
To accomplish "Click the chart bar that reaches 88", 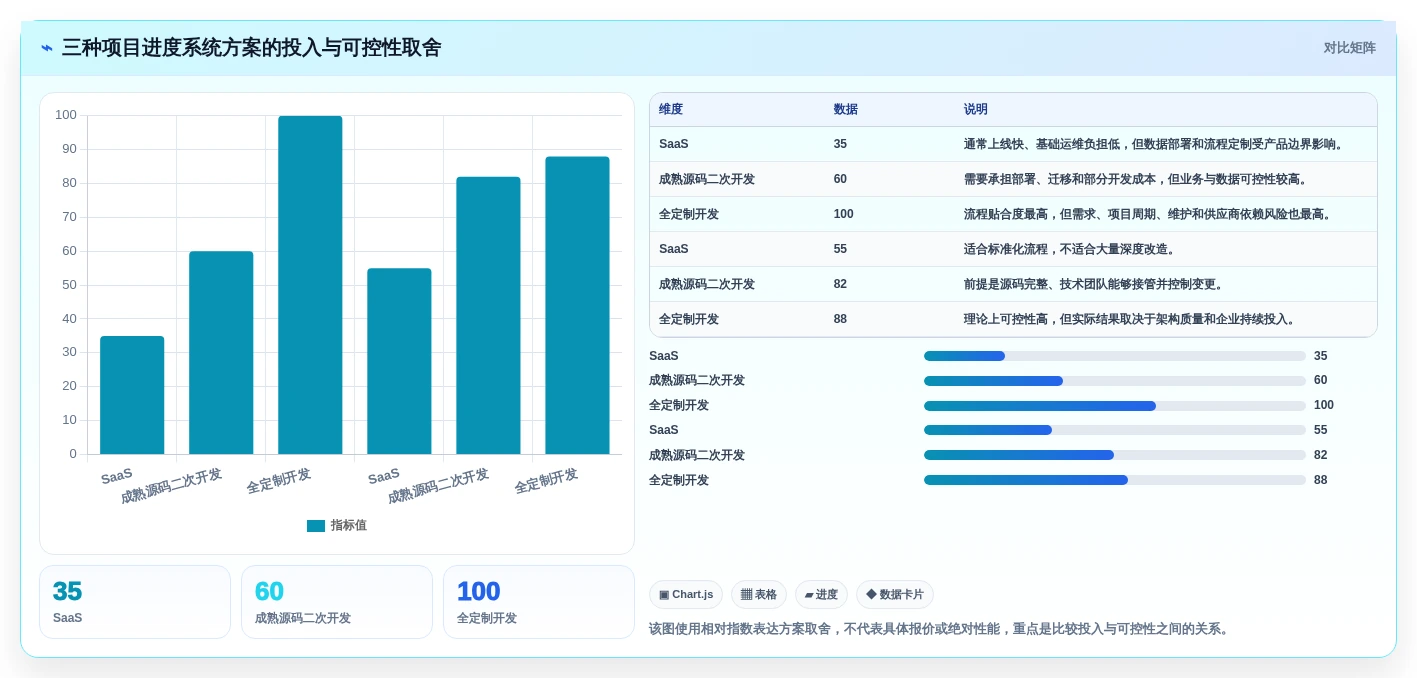I will click(577, 305).
